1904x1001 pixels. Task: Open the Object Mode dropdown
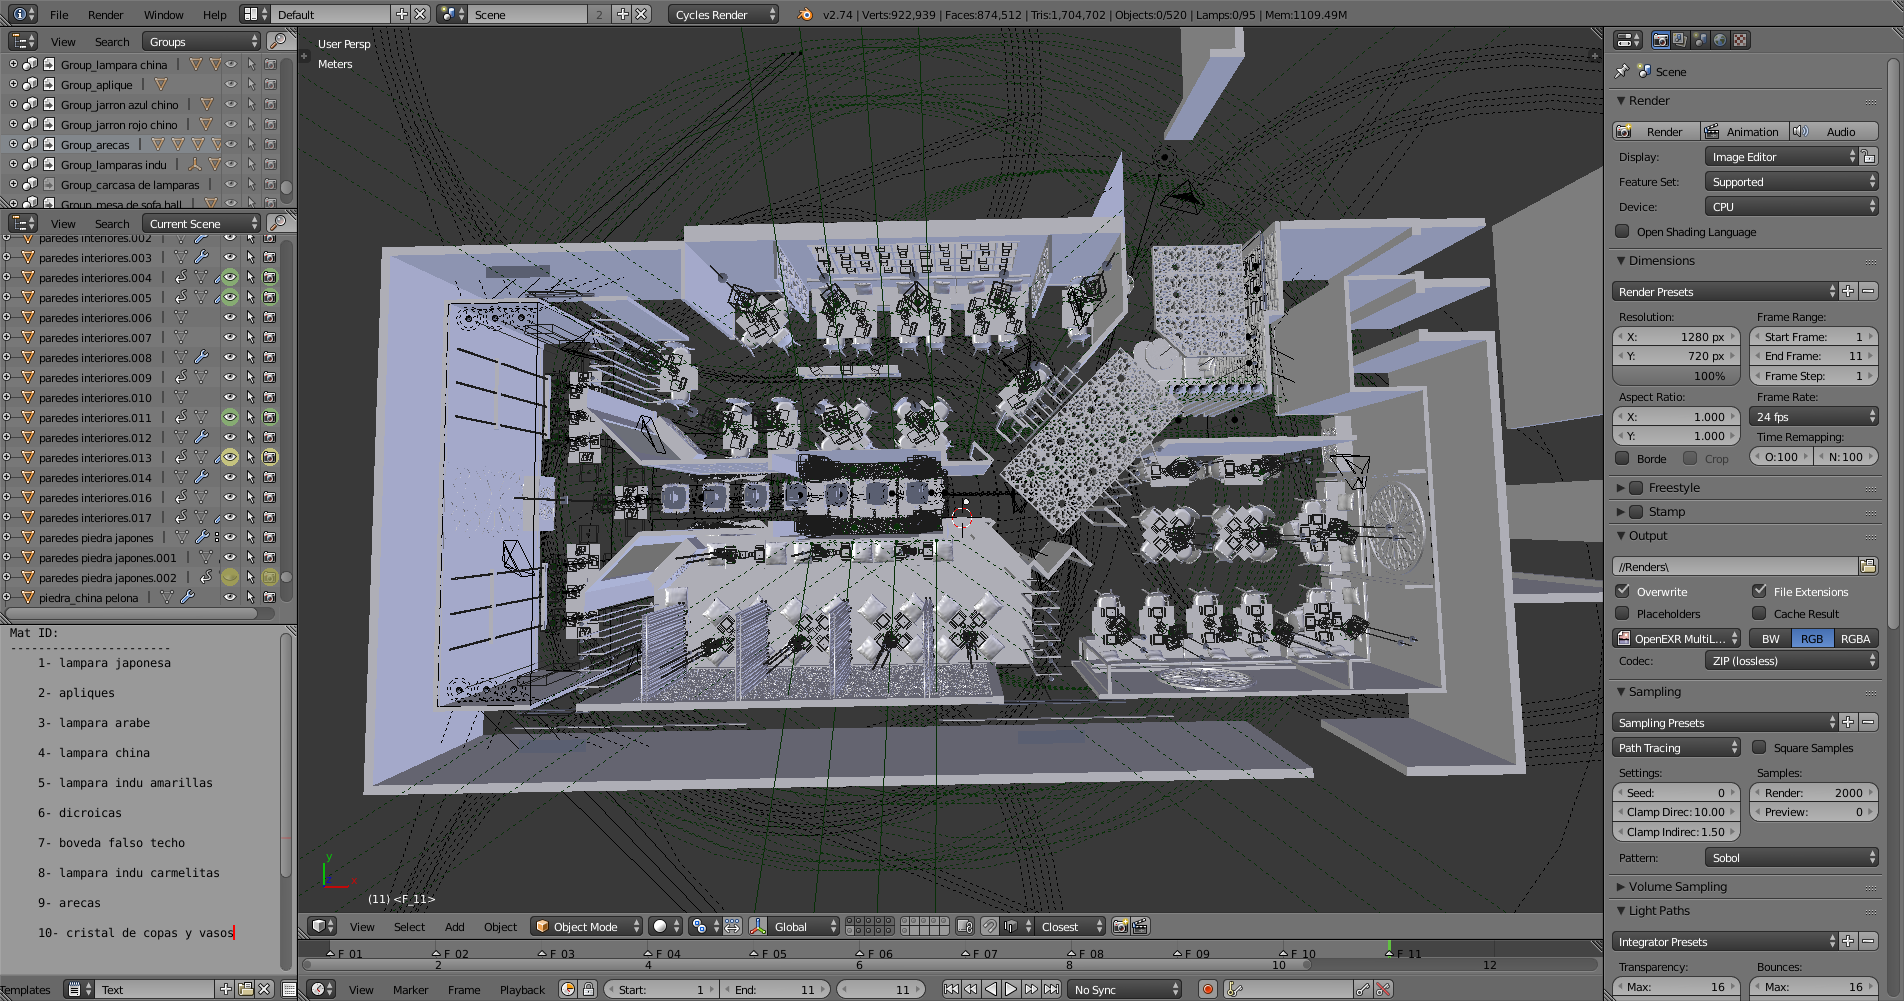coord(586,927)
